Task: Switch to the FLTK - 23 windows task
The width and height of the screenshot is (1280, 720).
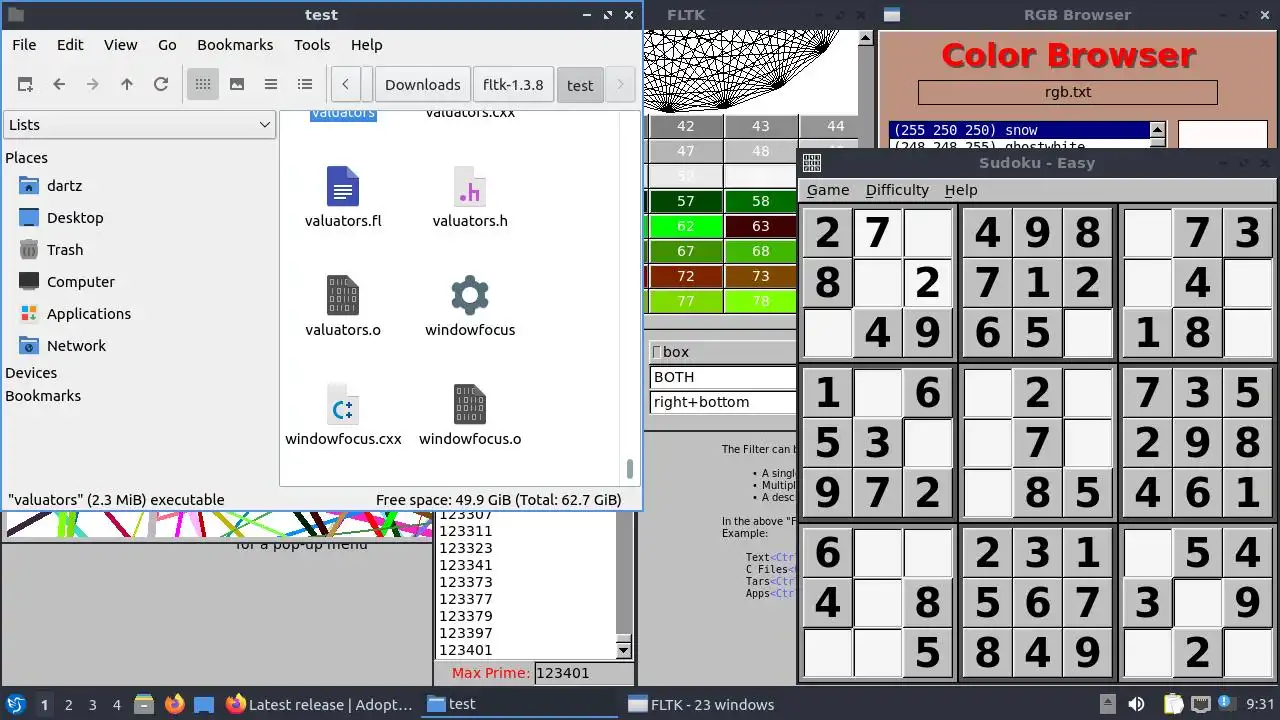Action: click(x=700, y=704)
